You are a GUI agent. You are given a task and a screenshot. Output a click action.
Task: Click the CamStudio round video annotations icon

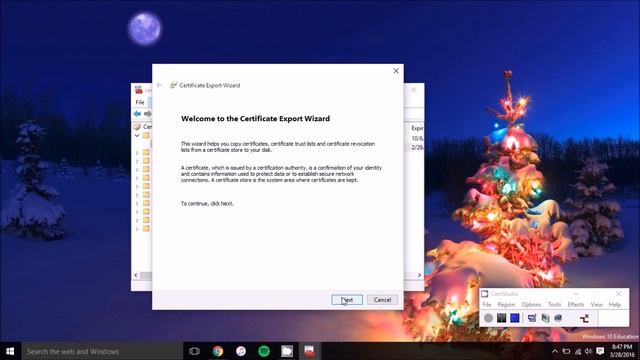click(x=558, y=318)
